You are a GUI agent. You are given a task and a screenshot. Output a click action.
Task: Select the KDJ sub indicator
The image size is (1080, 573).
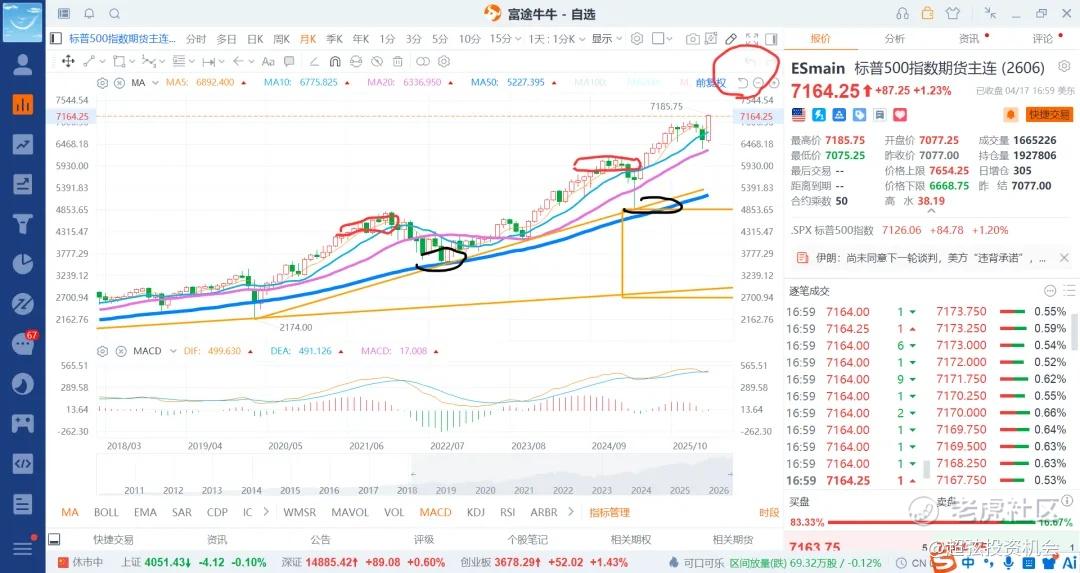point(476,512)
